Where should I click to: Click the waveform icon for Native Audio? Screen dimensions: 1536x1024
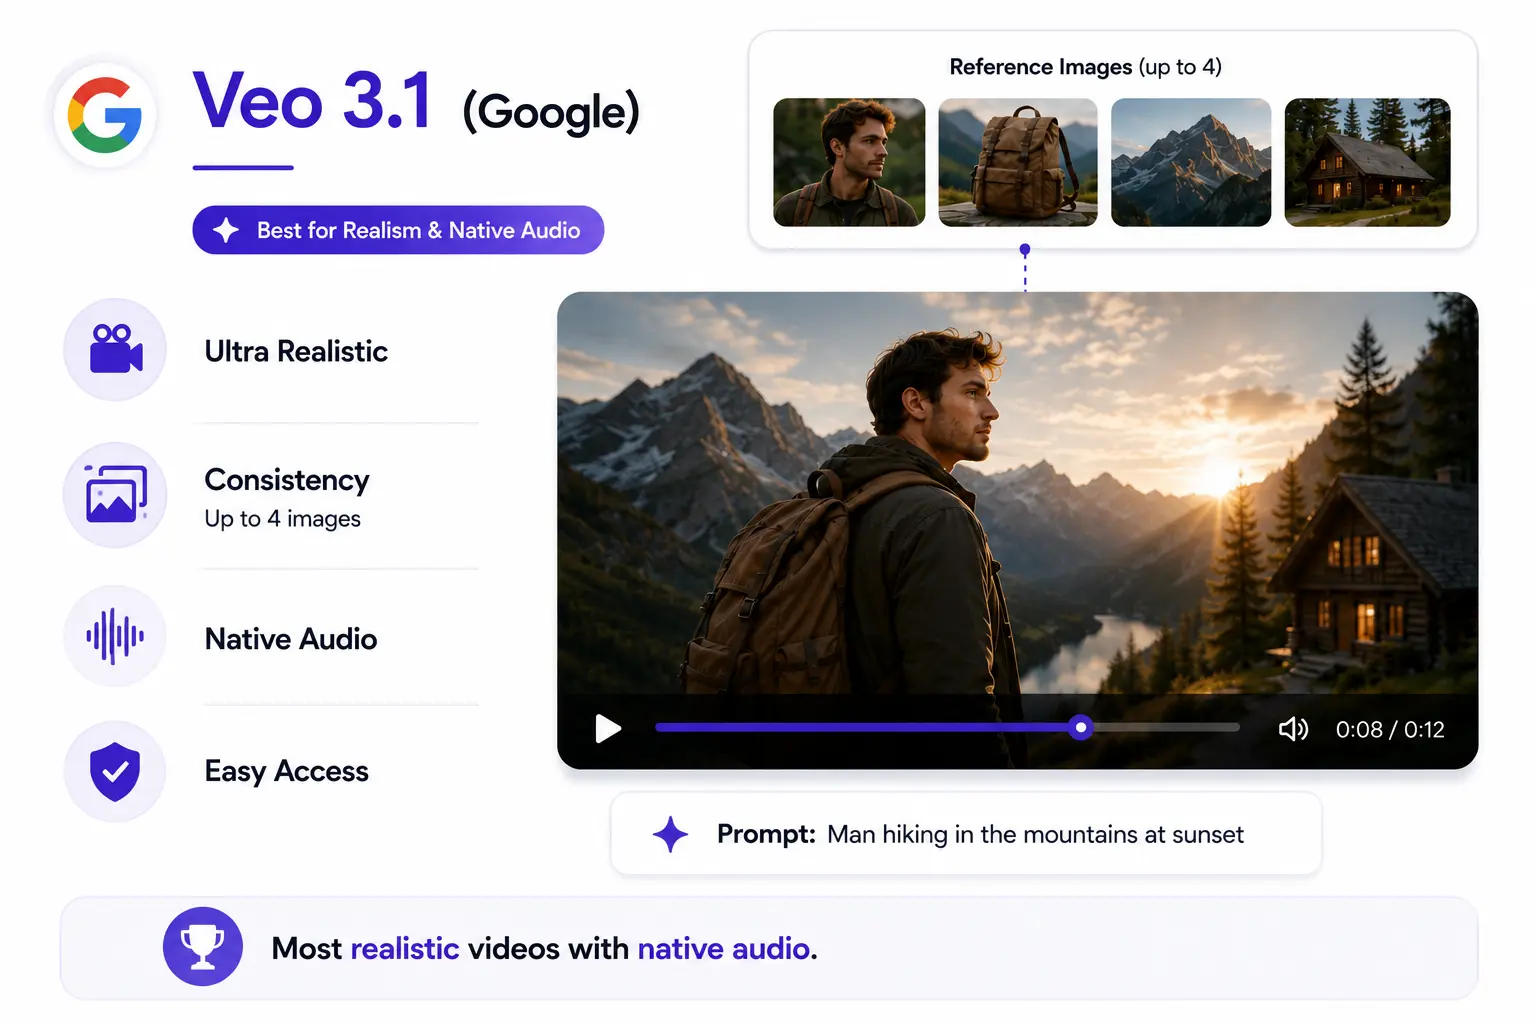tap(115, 636)
